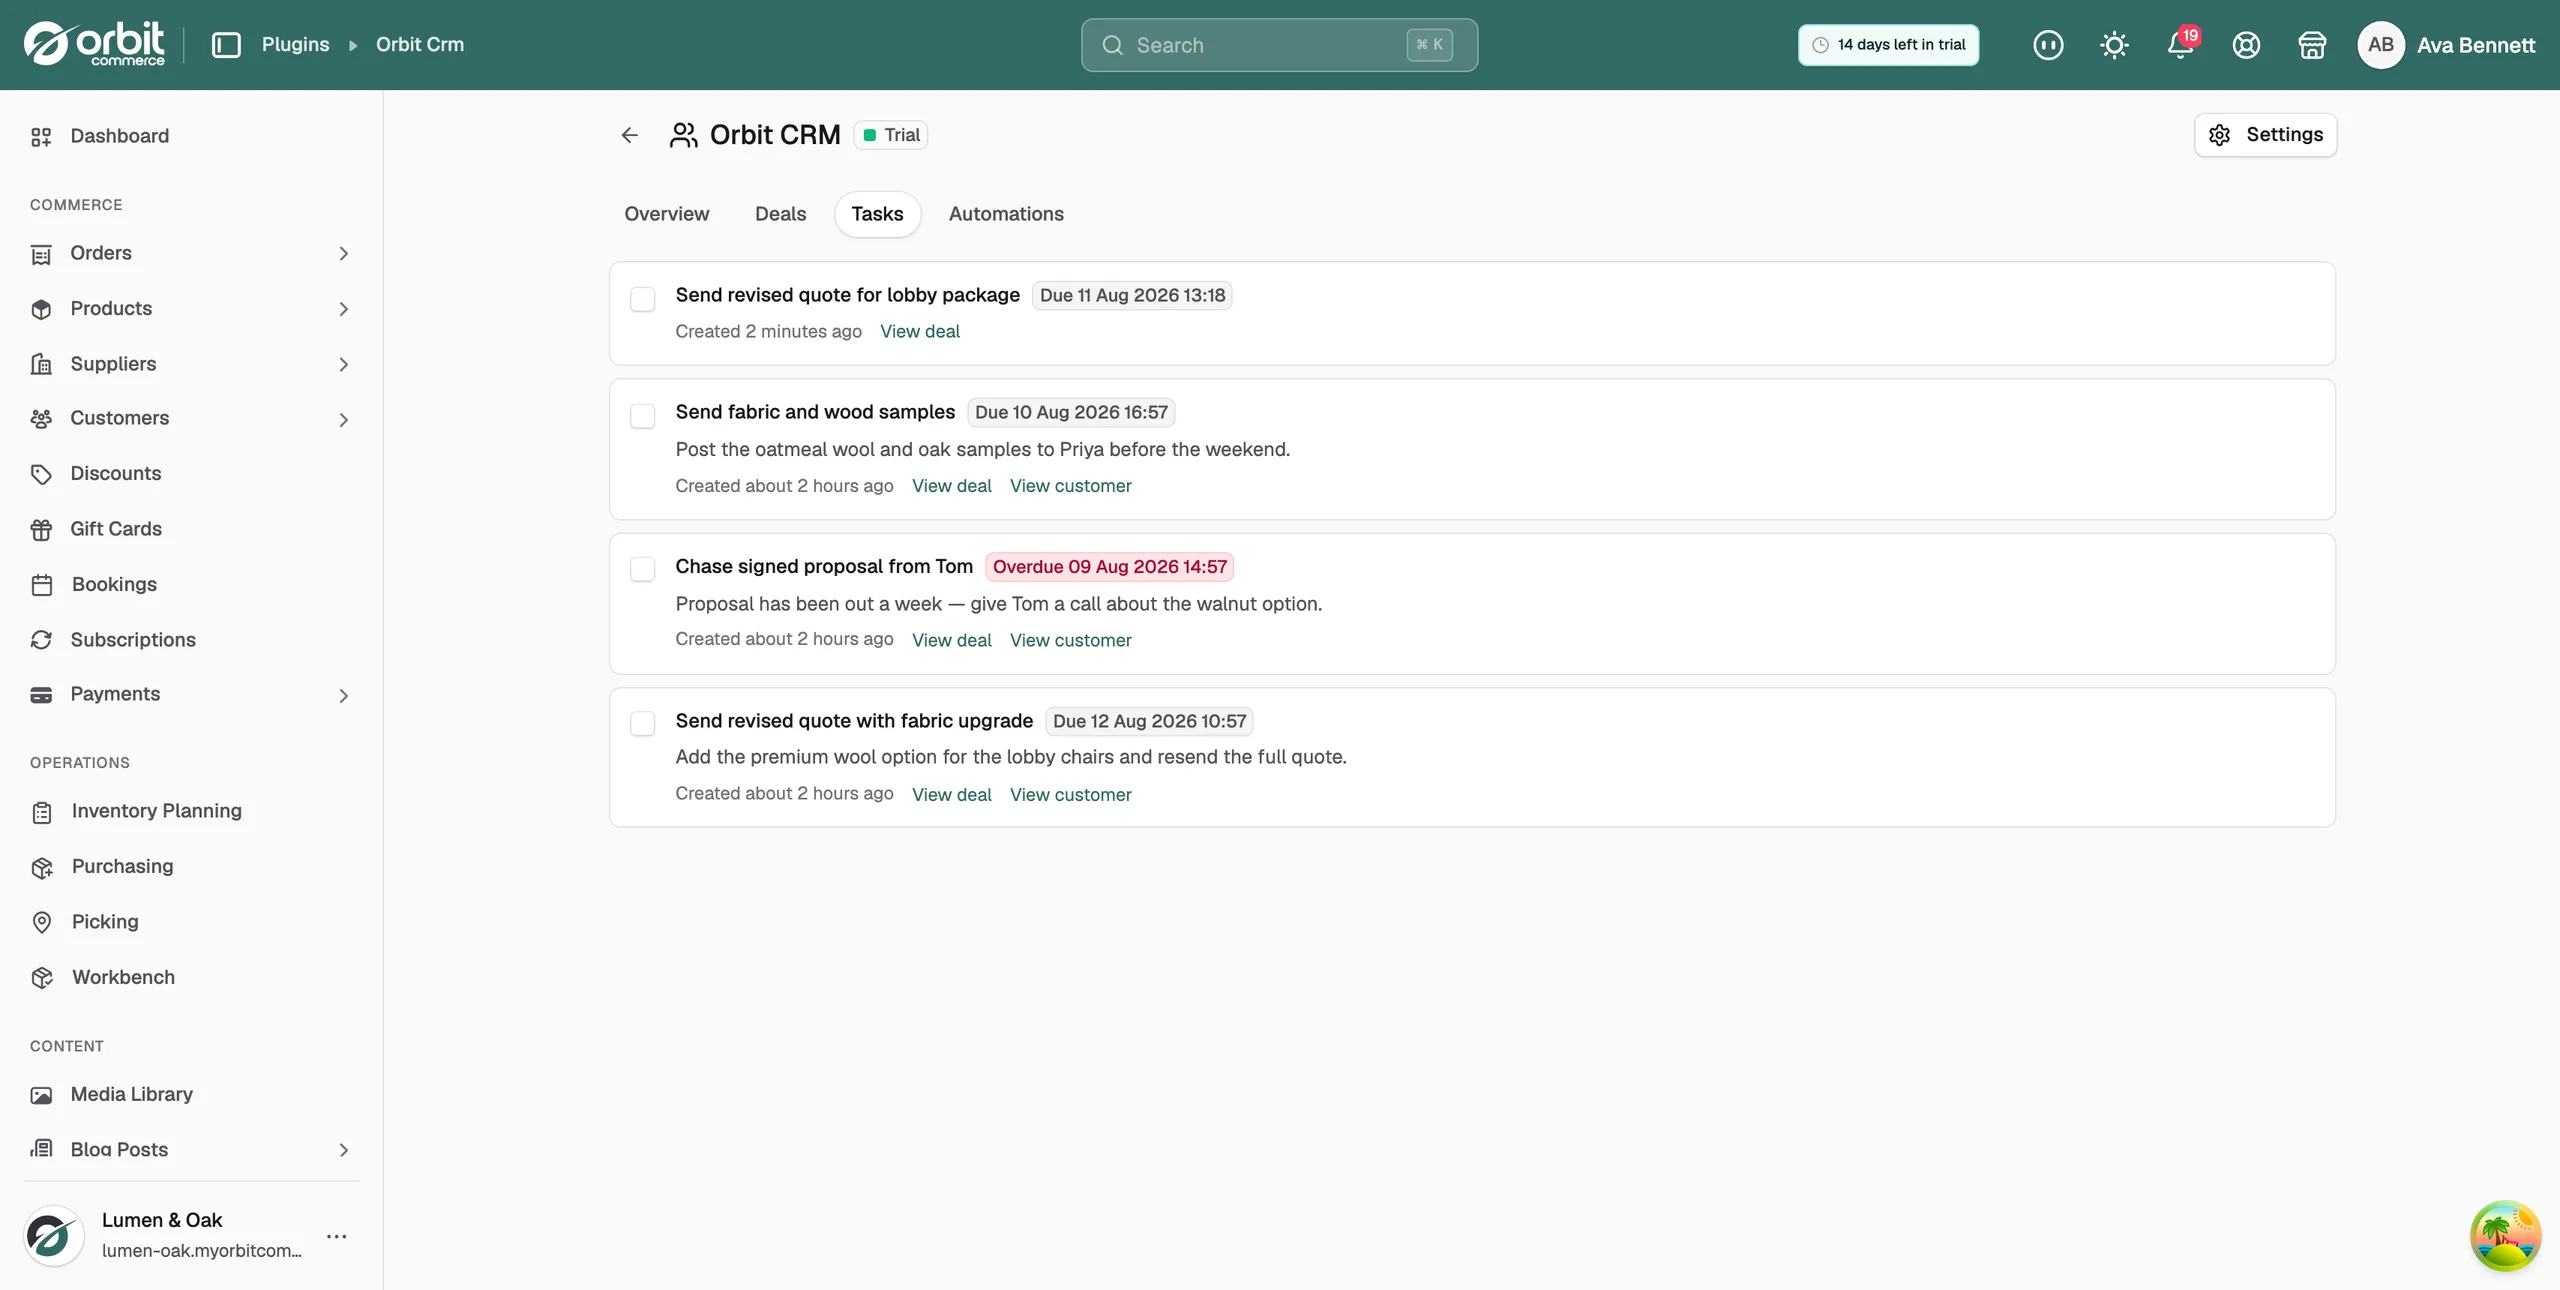View customer for fabric upgrade quote
Image resolution: width=2560 pixels, height=1290 pixels.
1070,795
